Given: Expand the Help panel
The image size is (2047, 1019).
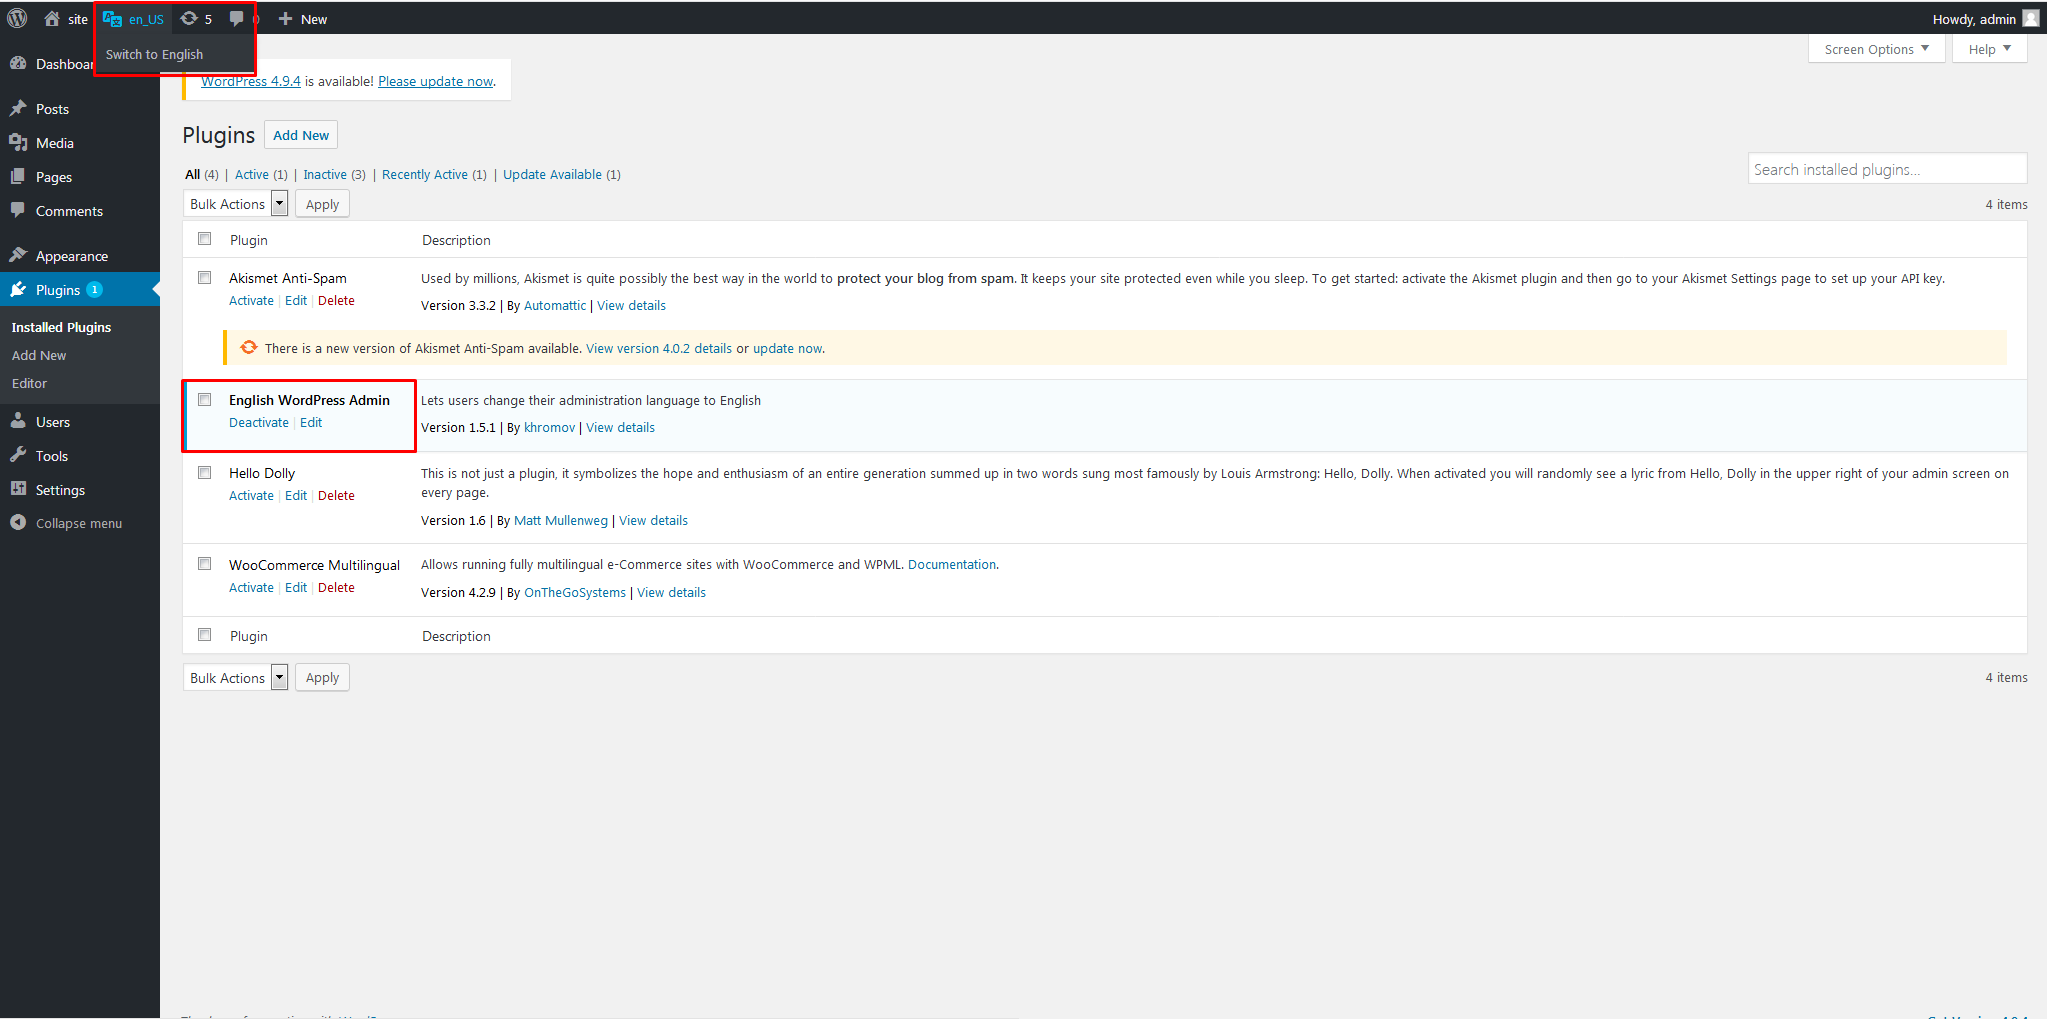Looking at the screenshot, I should click(1989, 49).
